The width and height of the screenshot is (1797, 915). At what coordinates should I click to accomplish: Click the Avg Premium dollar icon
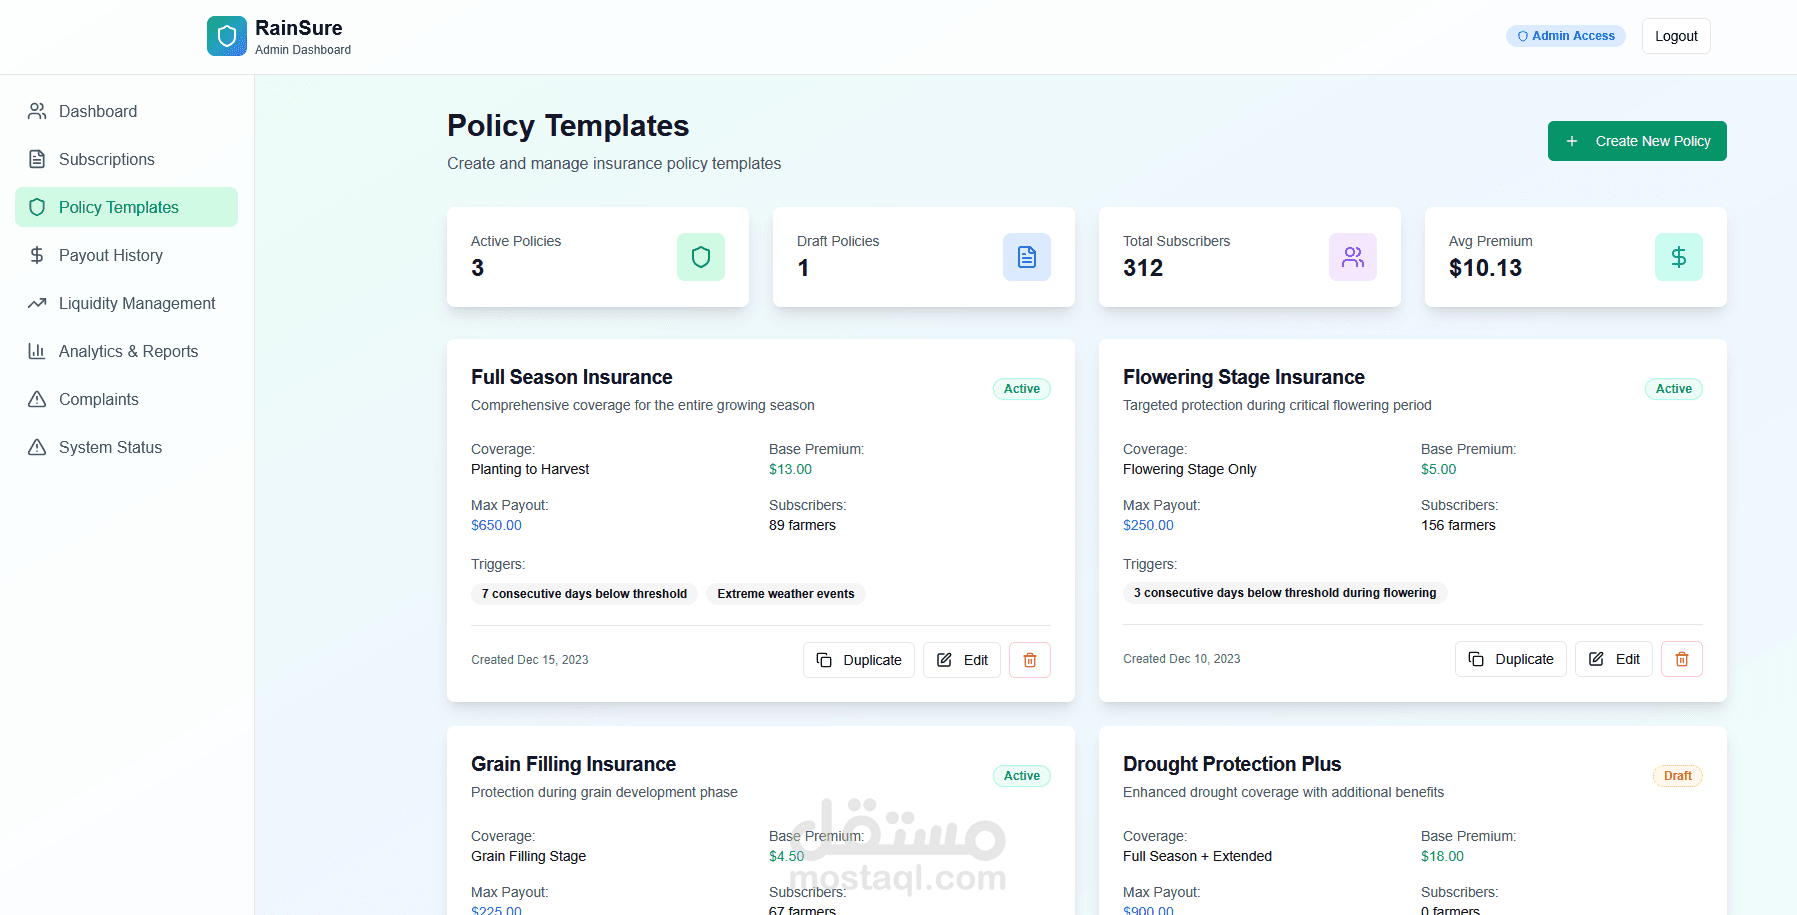point(1679,257)
